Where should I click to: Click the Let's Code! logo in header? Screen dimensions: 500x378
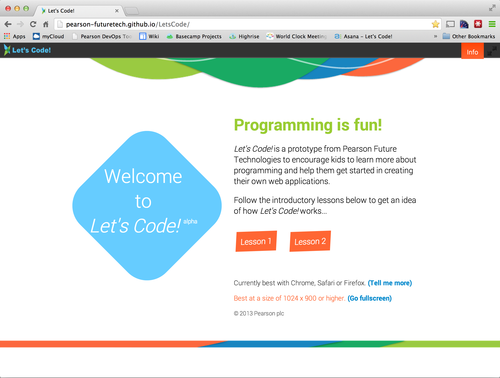[27, 50]
